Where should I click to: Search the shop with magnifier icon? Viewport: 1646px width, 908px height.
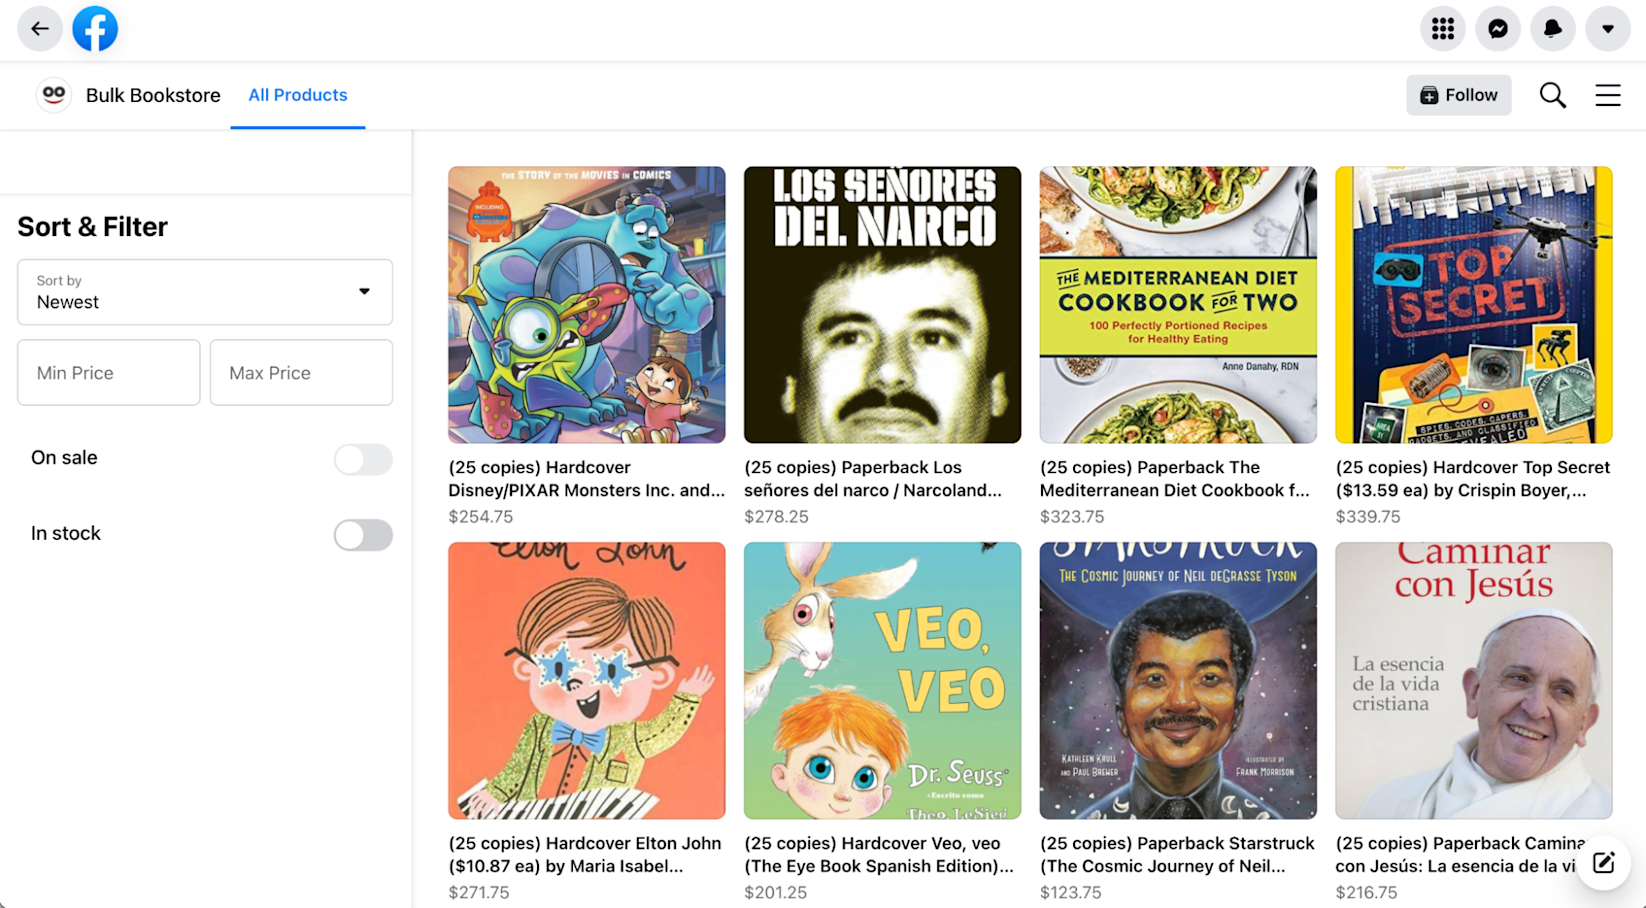click(1552, 95)
